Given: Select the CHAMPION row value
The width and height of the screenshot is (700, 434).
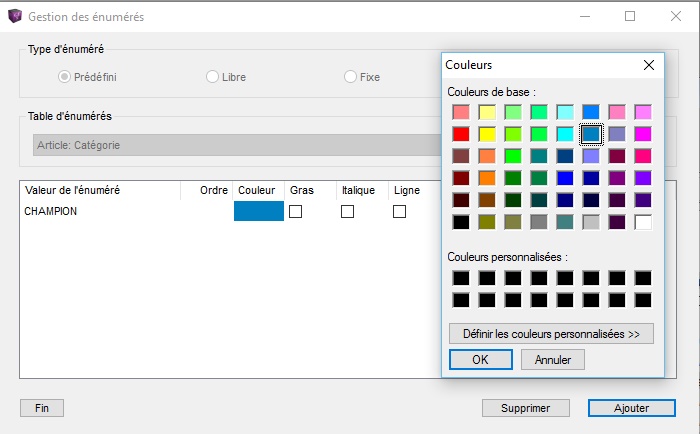Looking at the screenshot, I should 50,211.
